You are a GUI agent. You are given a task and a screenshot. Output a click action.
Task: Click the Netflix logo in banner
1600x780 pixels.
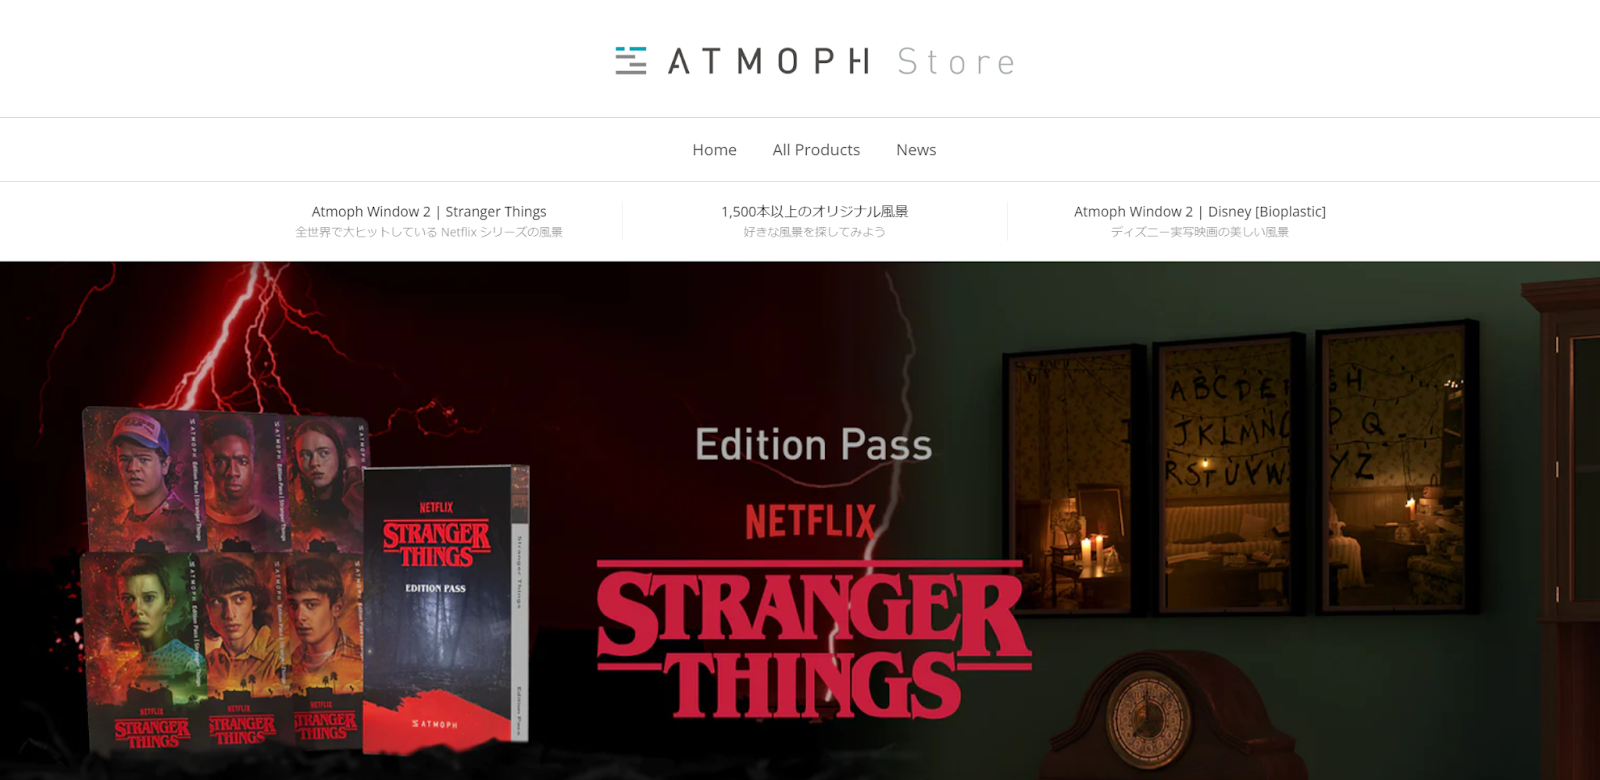coord(810,521)
